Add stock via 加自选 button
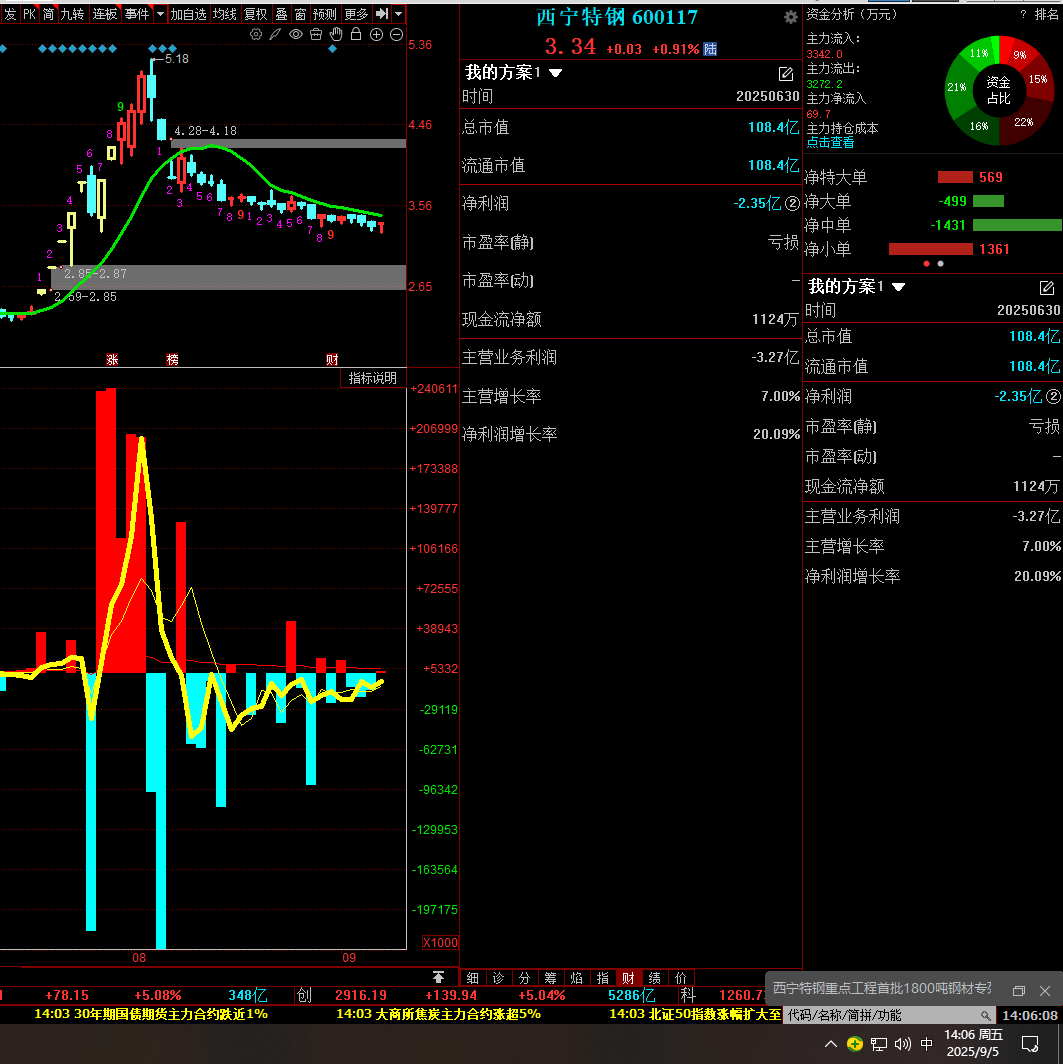Screen dimensions: 1063x1064 click(189, 14)
